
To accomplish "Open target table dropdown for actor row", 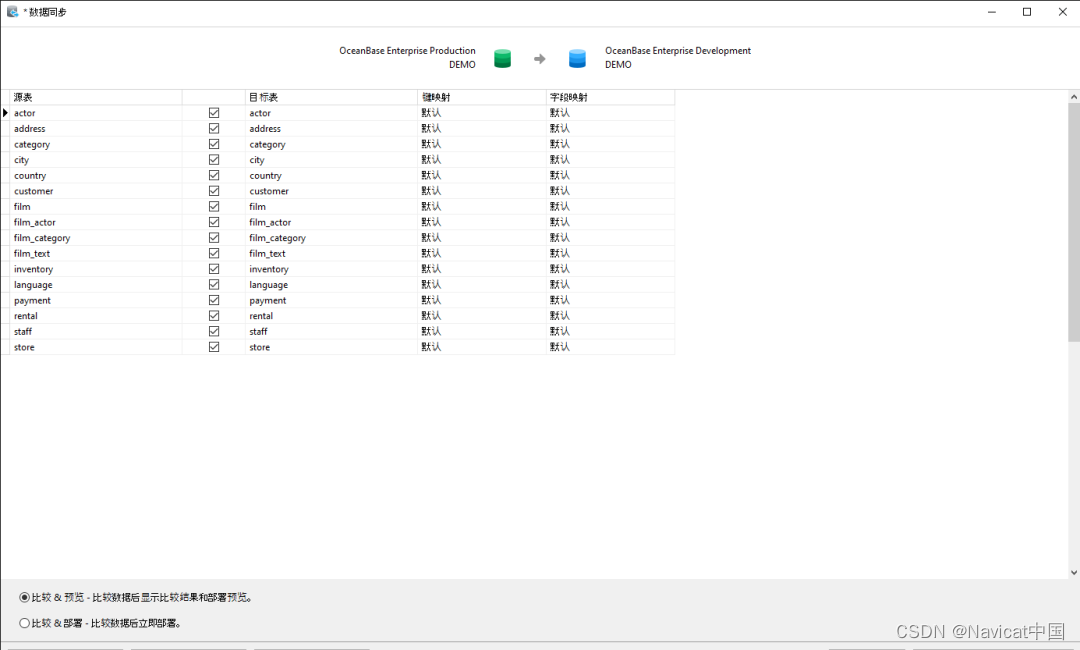I will point(331,113).
